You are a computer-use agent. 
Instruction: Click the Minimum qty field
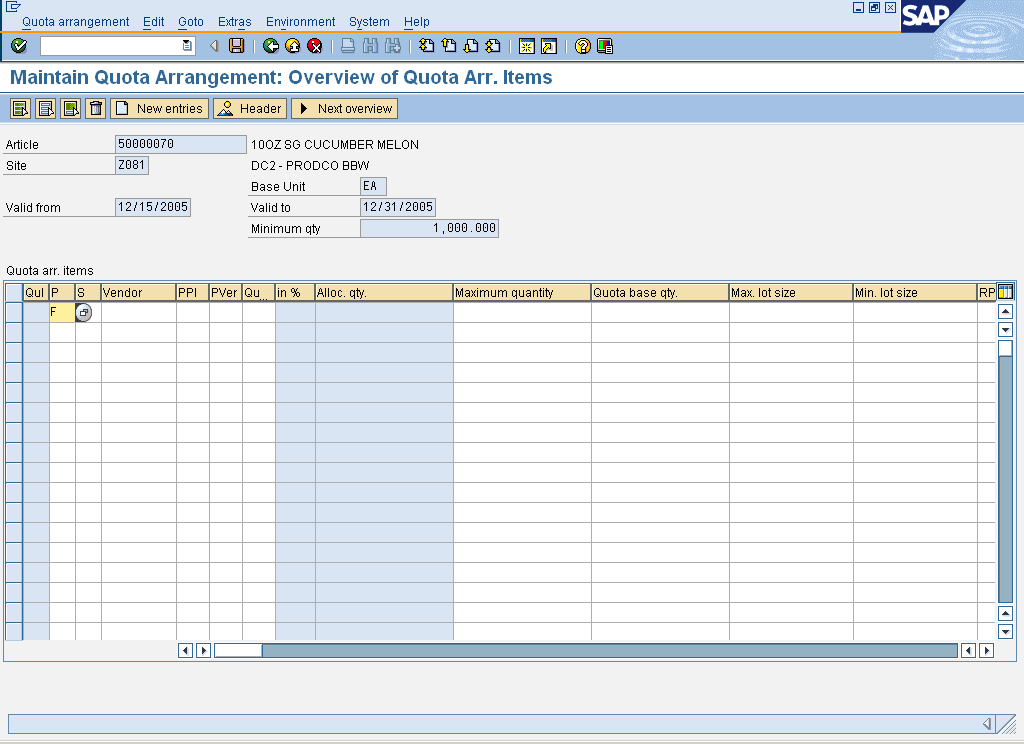(429, 228)
